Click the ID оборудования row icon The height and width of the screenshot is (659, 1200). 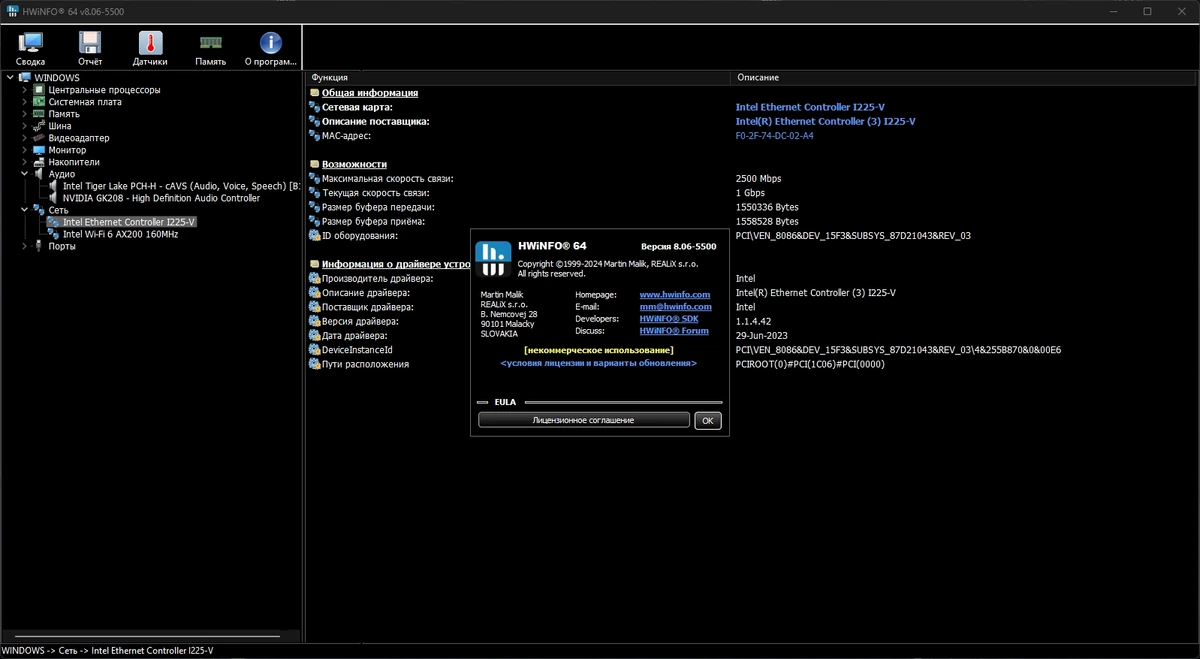click(314, 236)
